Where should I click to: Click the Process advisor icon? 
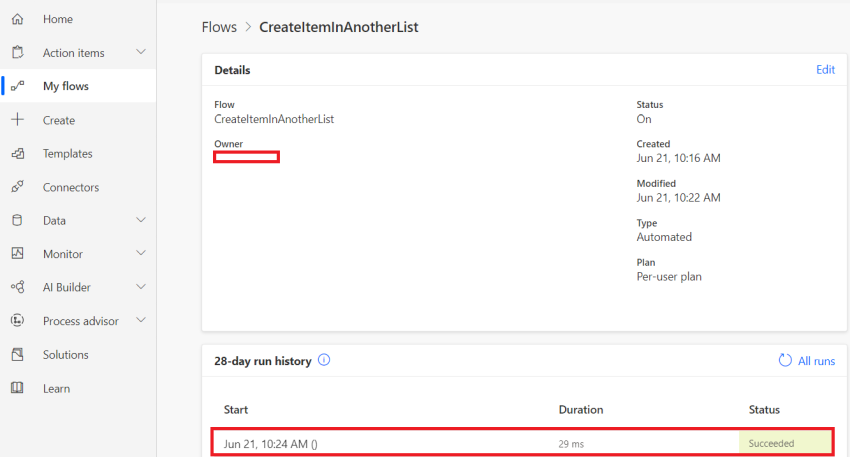click(17, 321)
